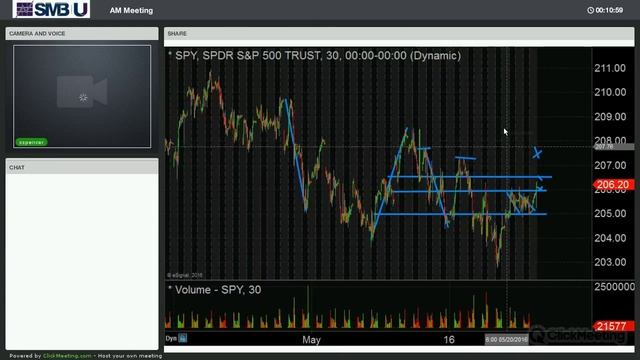Viewport: 640px width, 360px height.
Task: Click the 203.00 price axis label
Action: pyautogui.click(x=610, y=262)
